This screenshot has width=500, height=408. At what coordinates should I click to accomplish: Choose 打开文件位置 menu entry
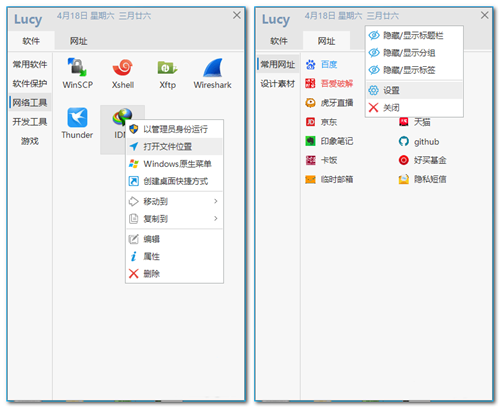coord(174,146)
